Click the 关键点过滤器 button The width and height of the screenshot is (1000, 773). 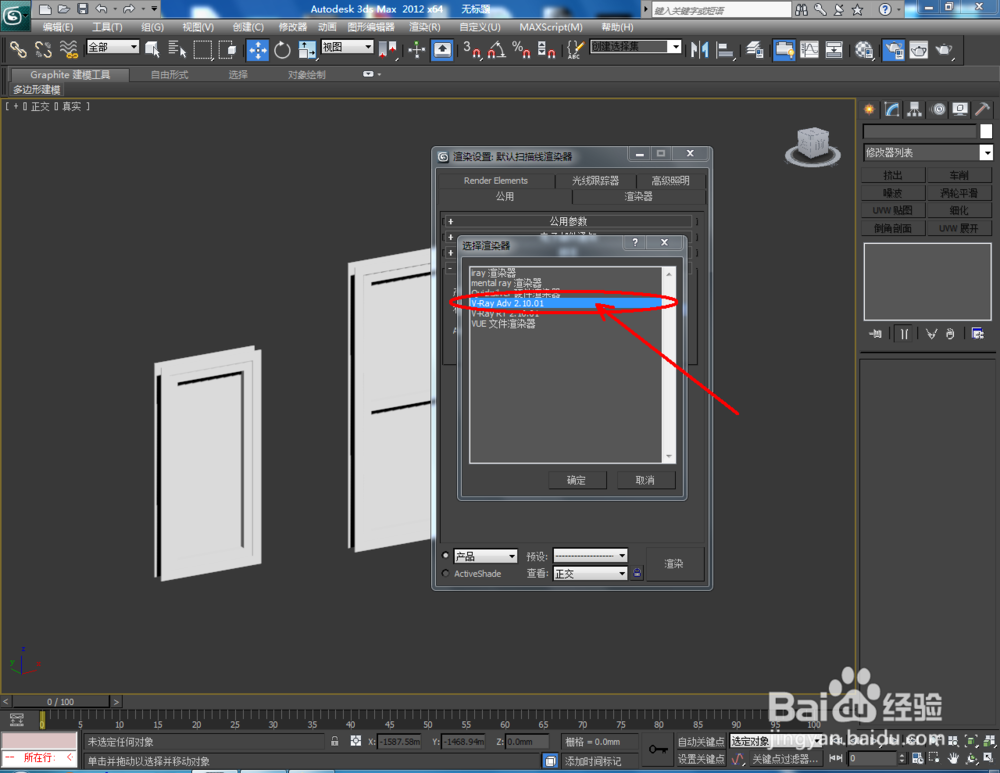point(784,759)
